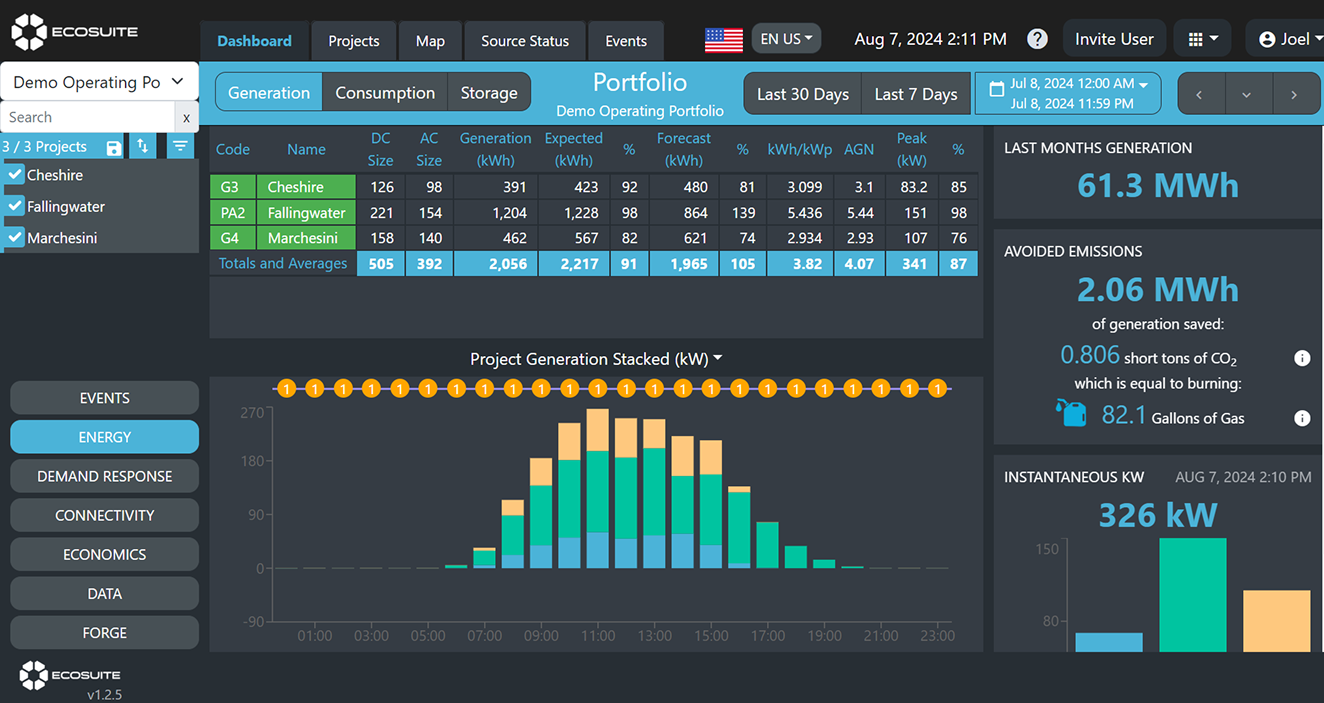Open the help icon next to the date
Viewport: 1324px width, 703px height.
pyautogui.click(x=1037, y=38)
